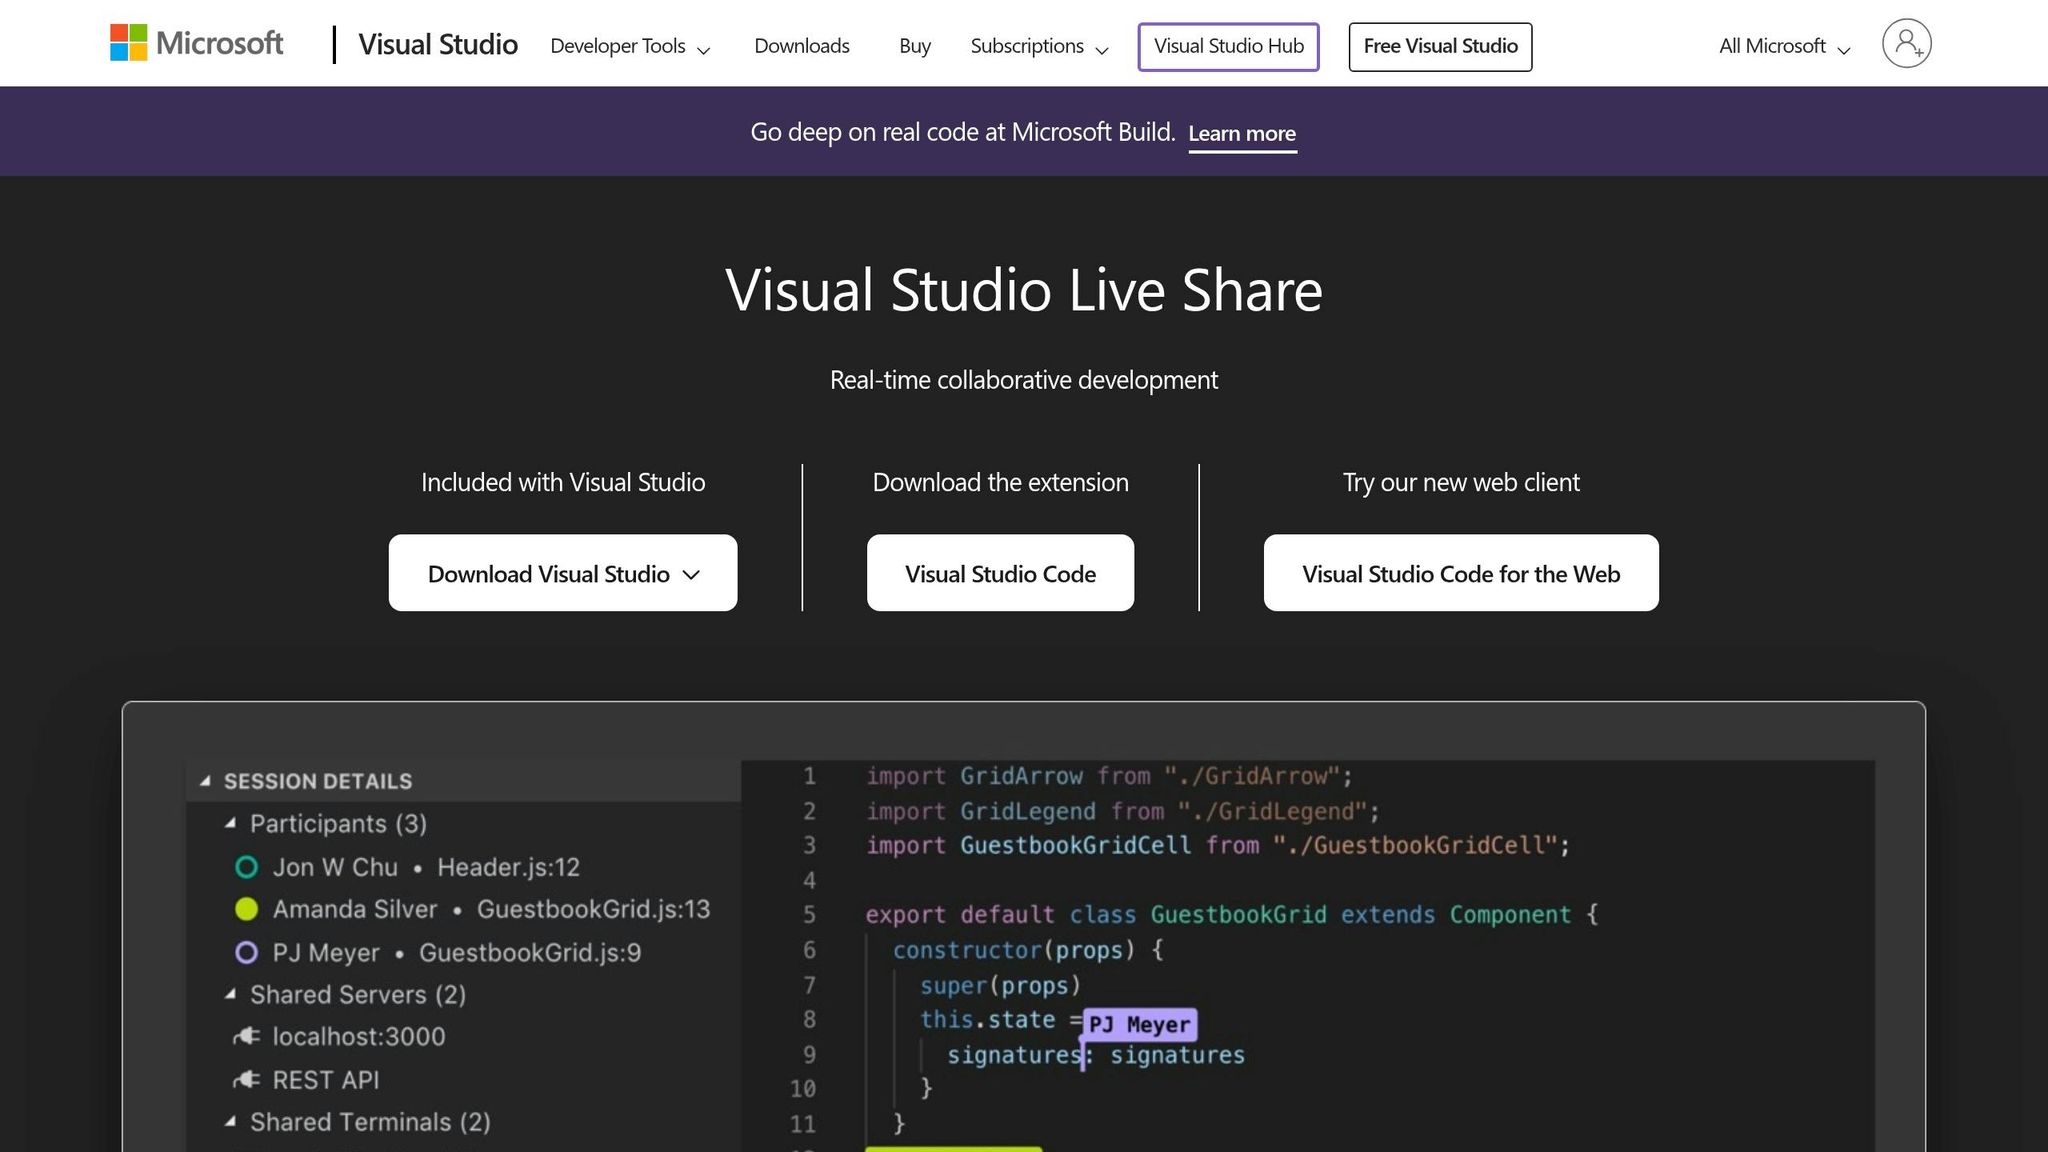2048x1152 pixels.
Task: Click the Free Visual Studio button
Action: (1440, 47)
